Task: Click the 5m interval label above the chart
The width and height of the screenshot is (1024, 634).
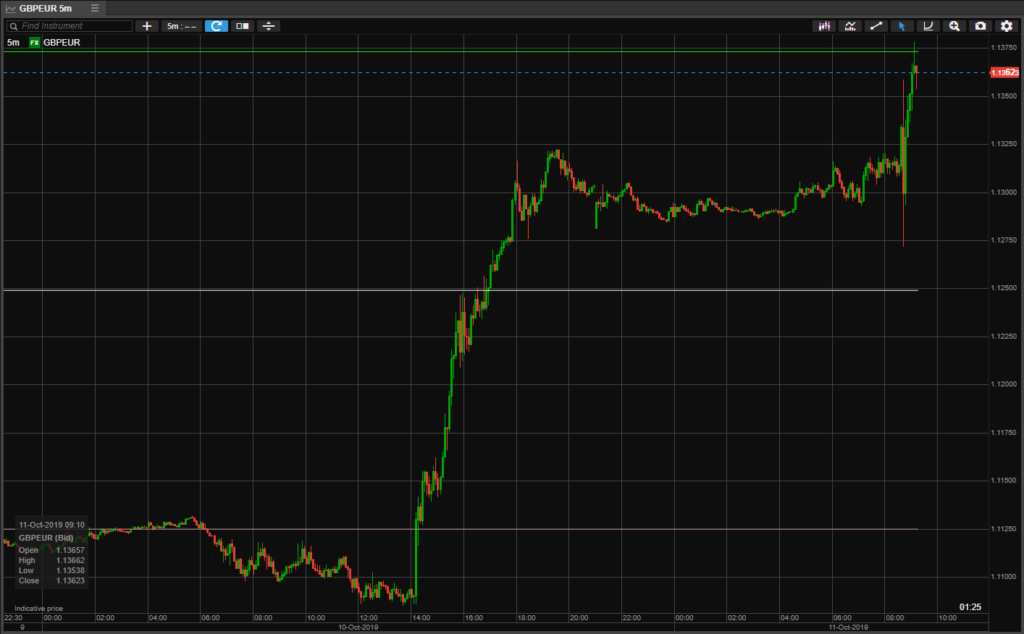Action: [13, 42]
